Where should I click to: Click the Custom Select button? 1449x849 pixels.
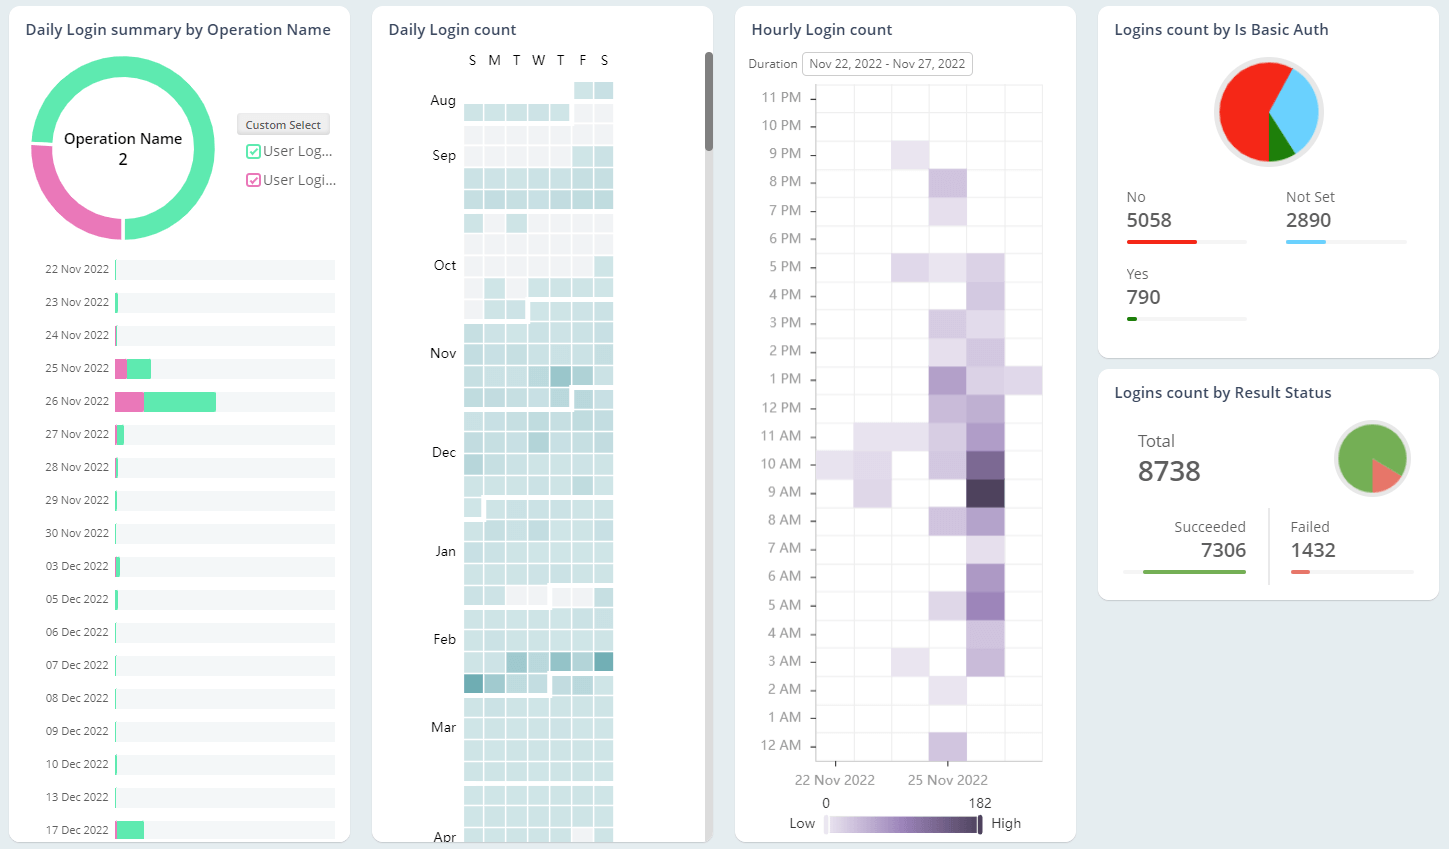coord(283,125)
